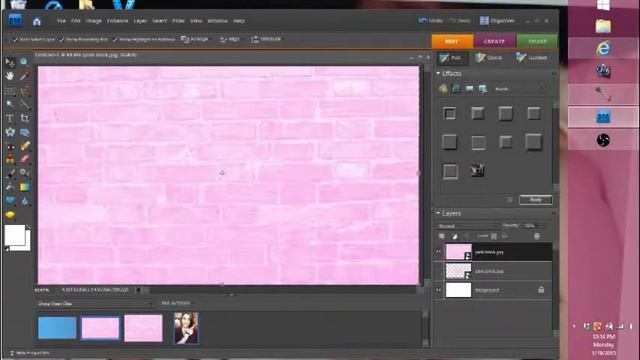
Task: Select the Hand tool
Action: coord(10,76)
